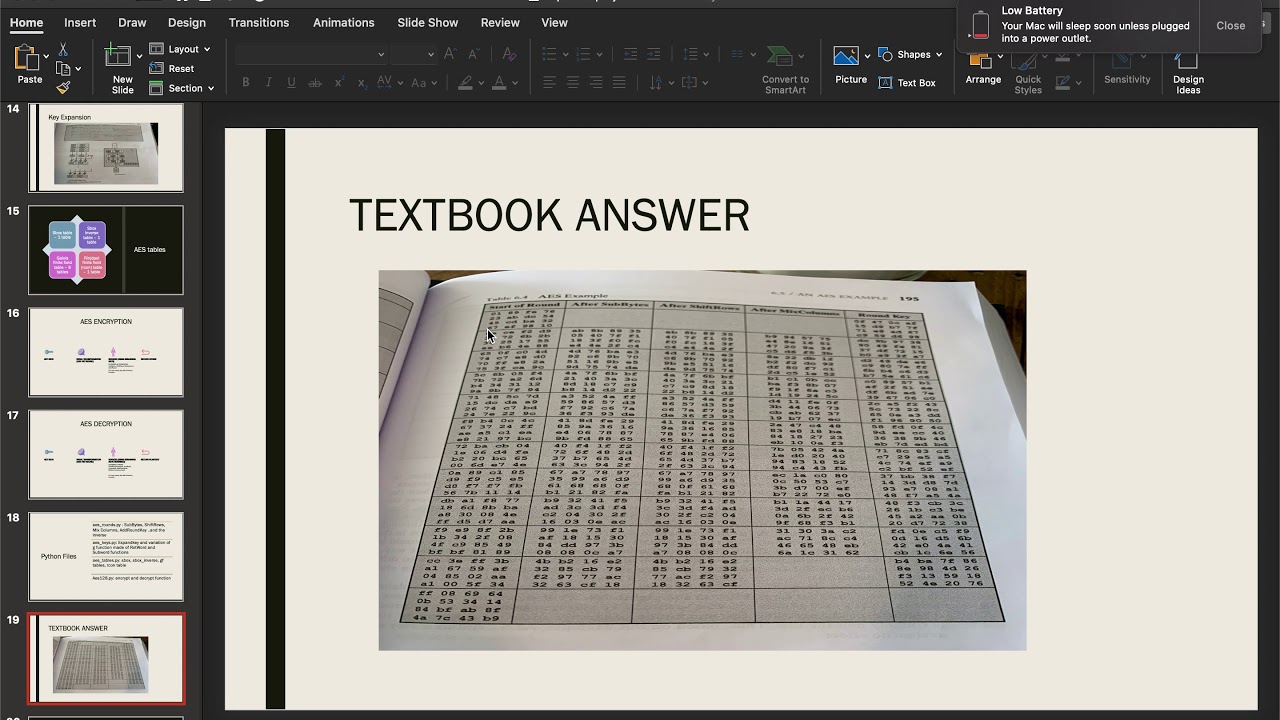Click the text highlight color button
This screenshot has height=720, width=1280.
[x=465, y=83]
